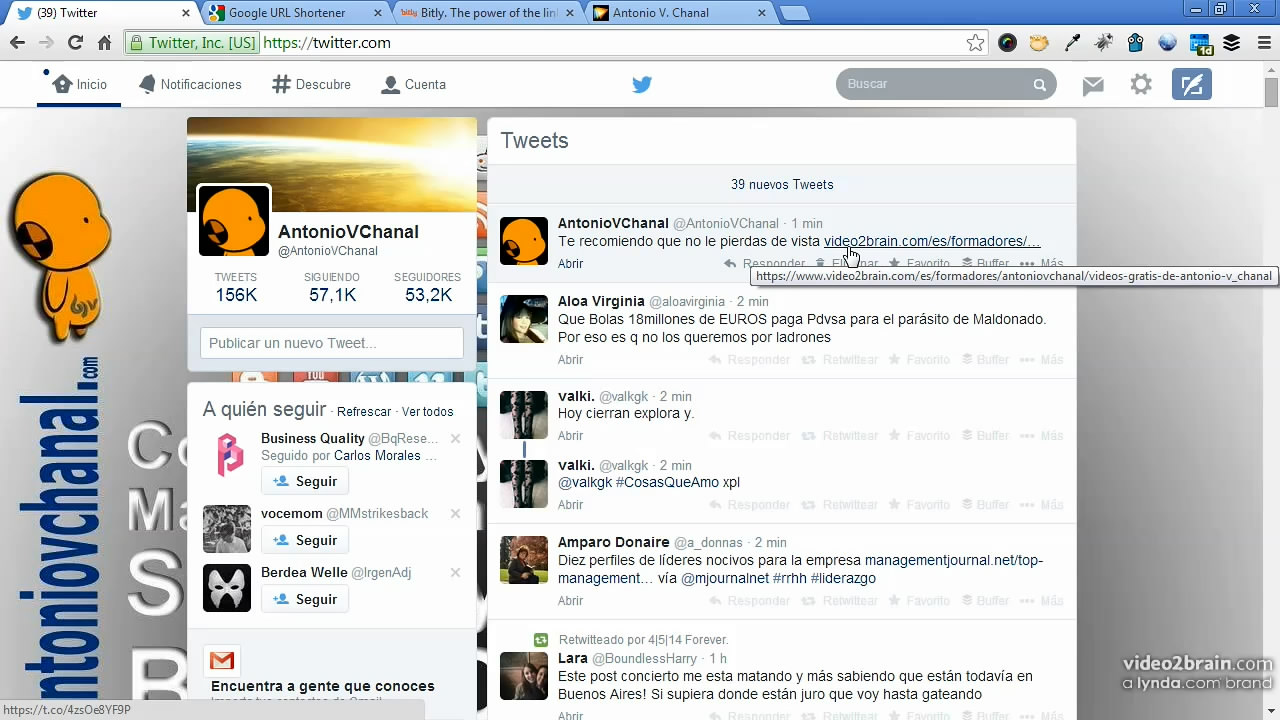Image resolution: width=1280 pixels, height=720 pixels.
Task: Switch to Google URL Shortener browser tab
Action: 295,13
